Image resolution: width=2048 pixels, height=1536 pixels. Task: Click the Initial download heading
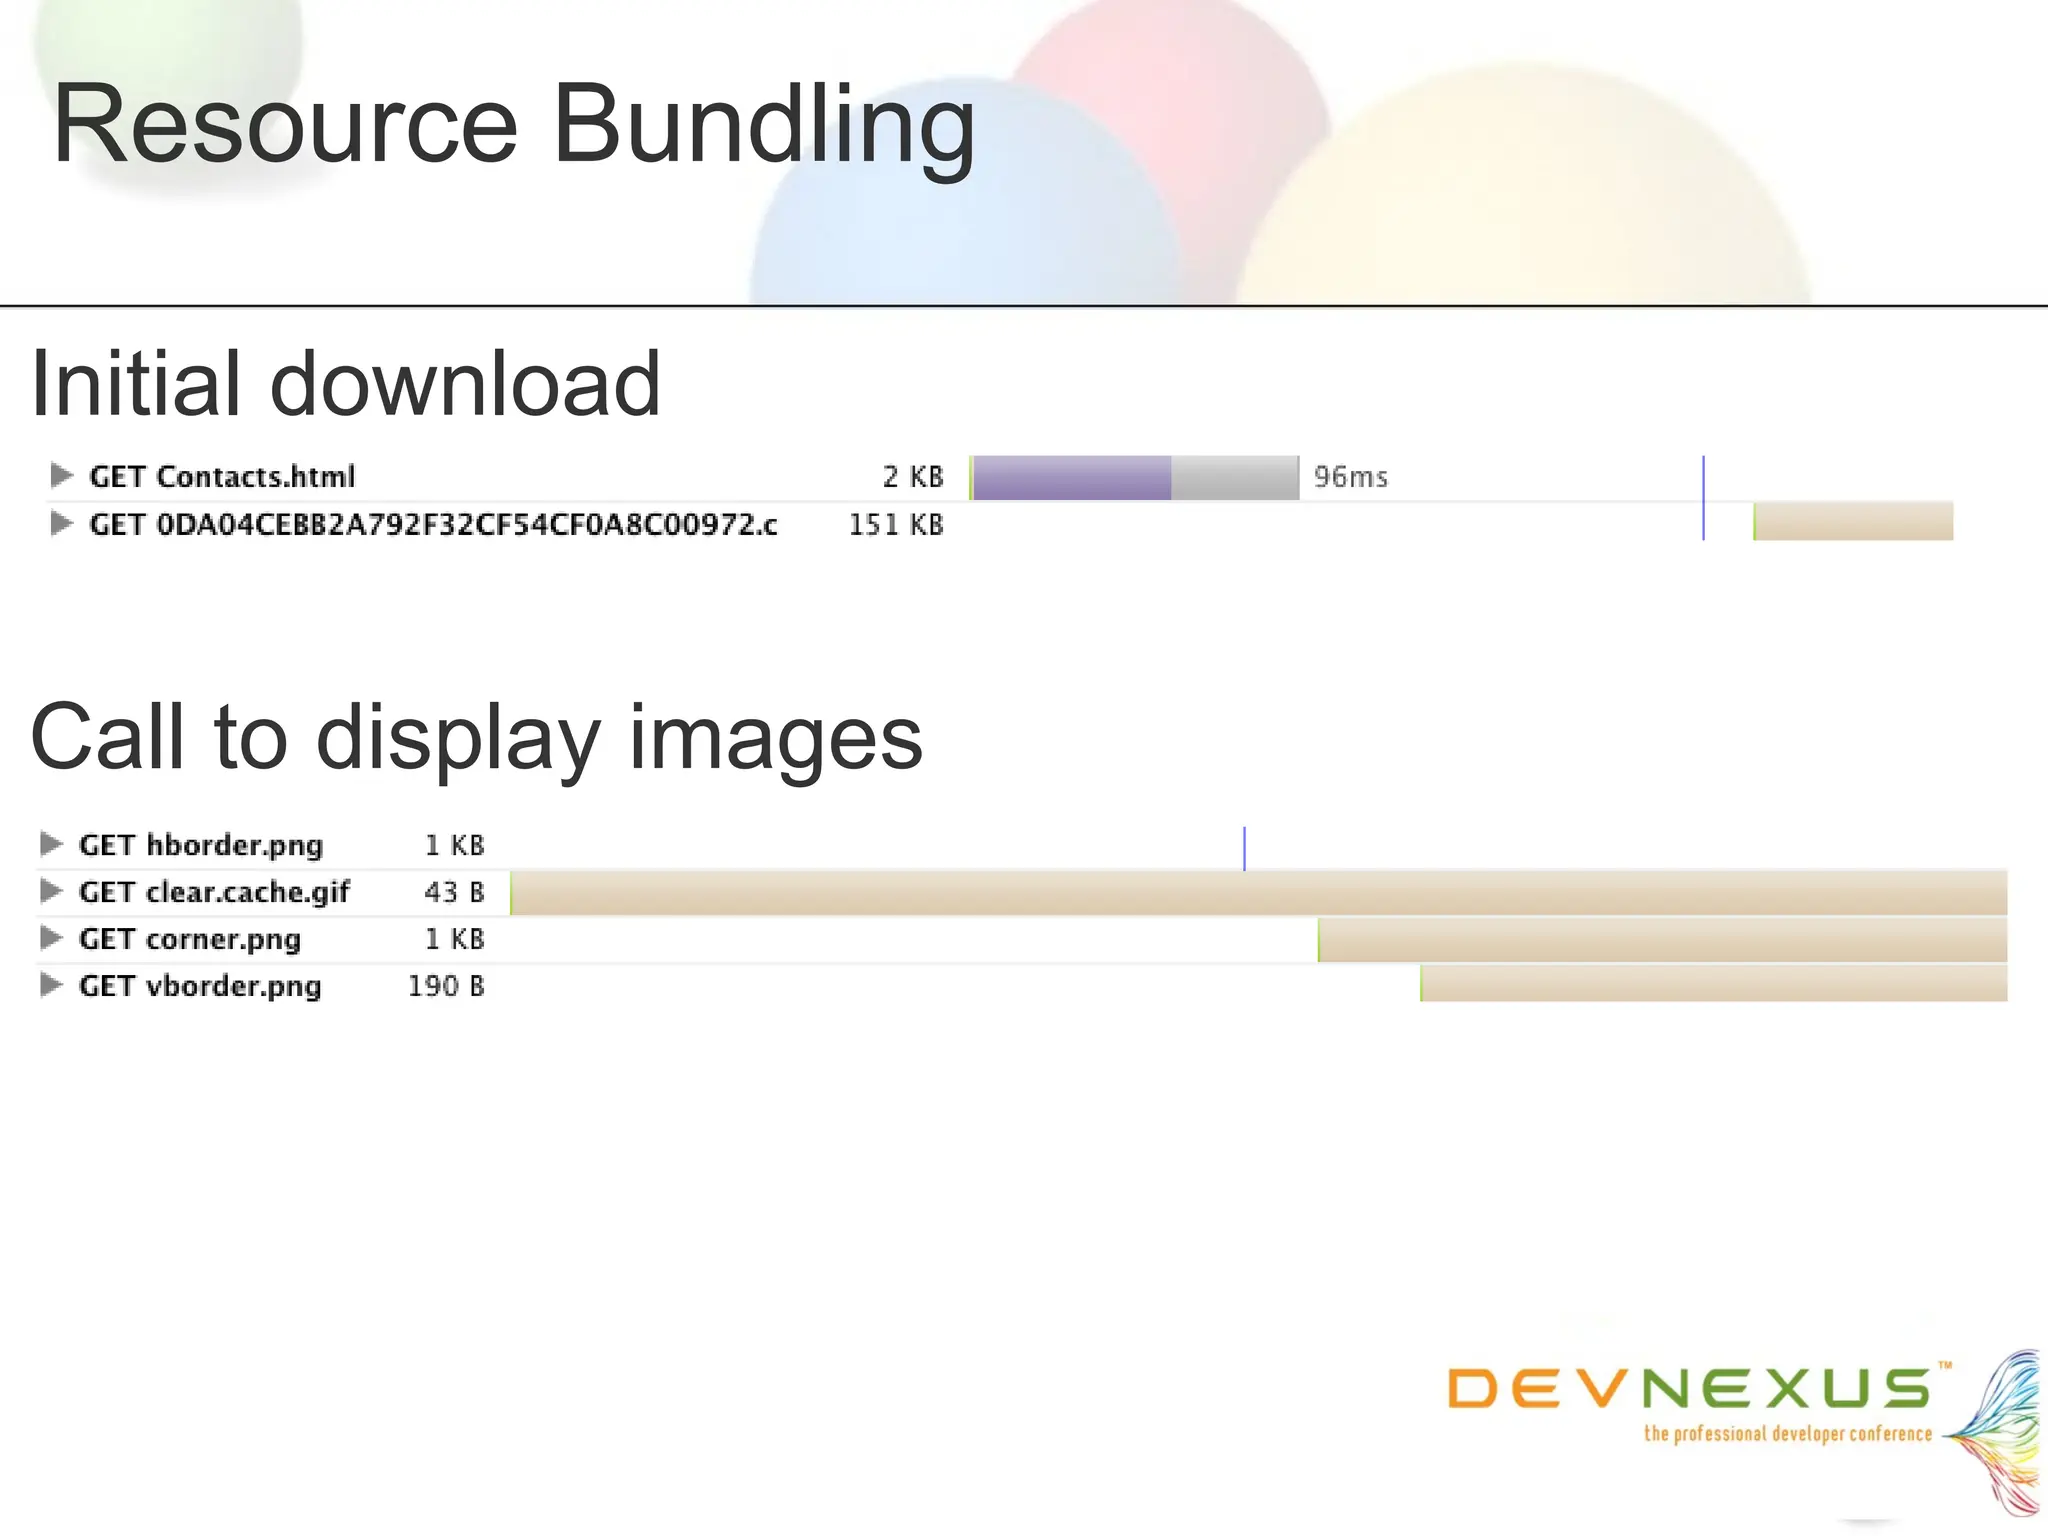pyautogui.click(x=346, y=383)
